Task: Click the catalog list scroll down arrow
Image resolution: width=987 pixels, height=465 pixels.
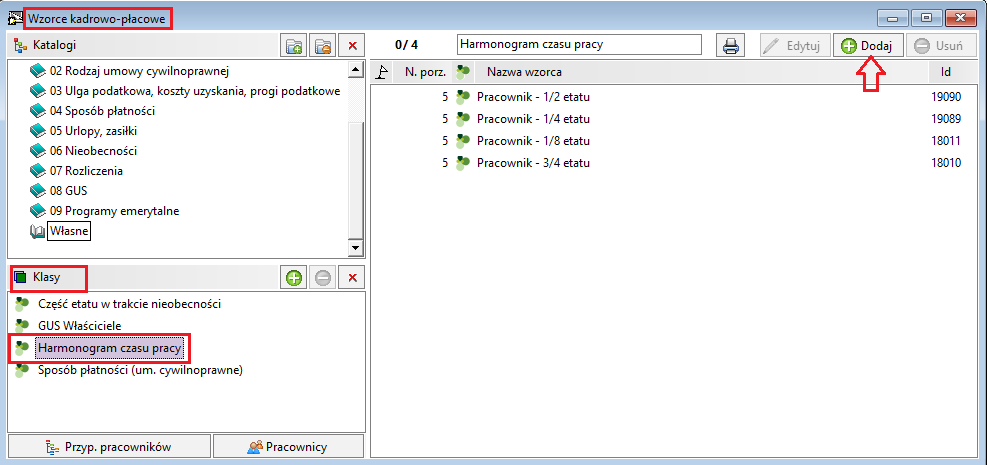Action: (356, 248)
